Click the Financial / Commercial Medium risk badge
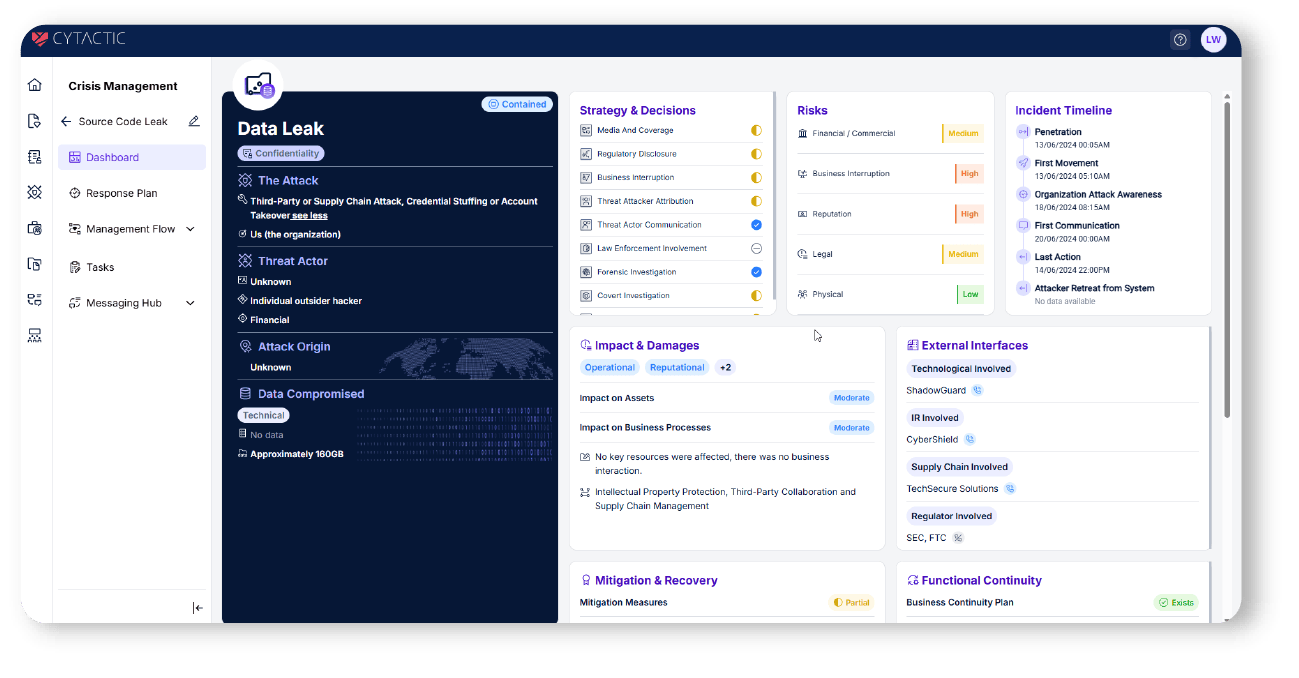This screenshot has width=1299, height=678. [x=963, y=133]
